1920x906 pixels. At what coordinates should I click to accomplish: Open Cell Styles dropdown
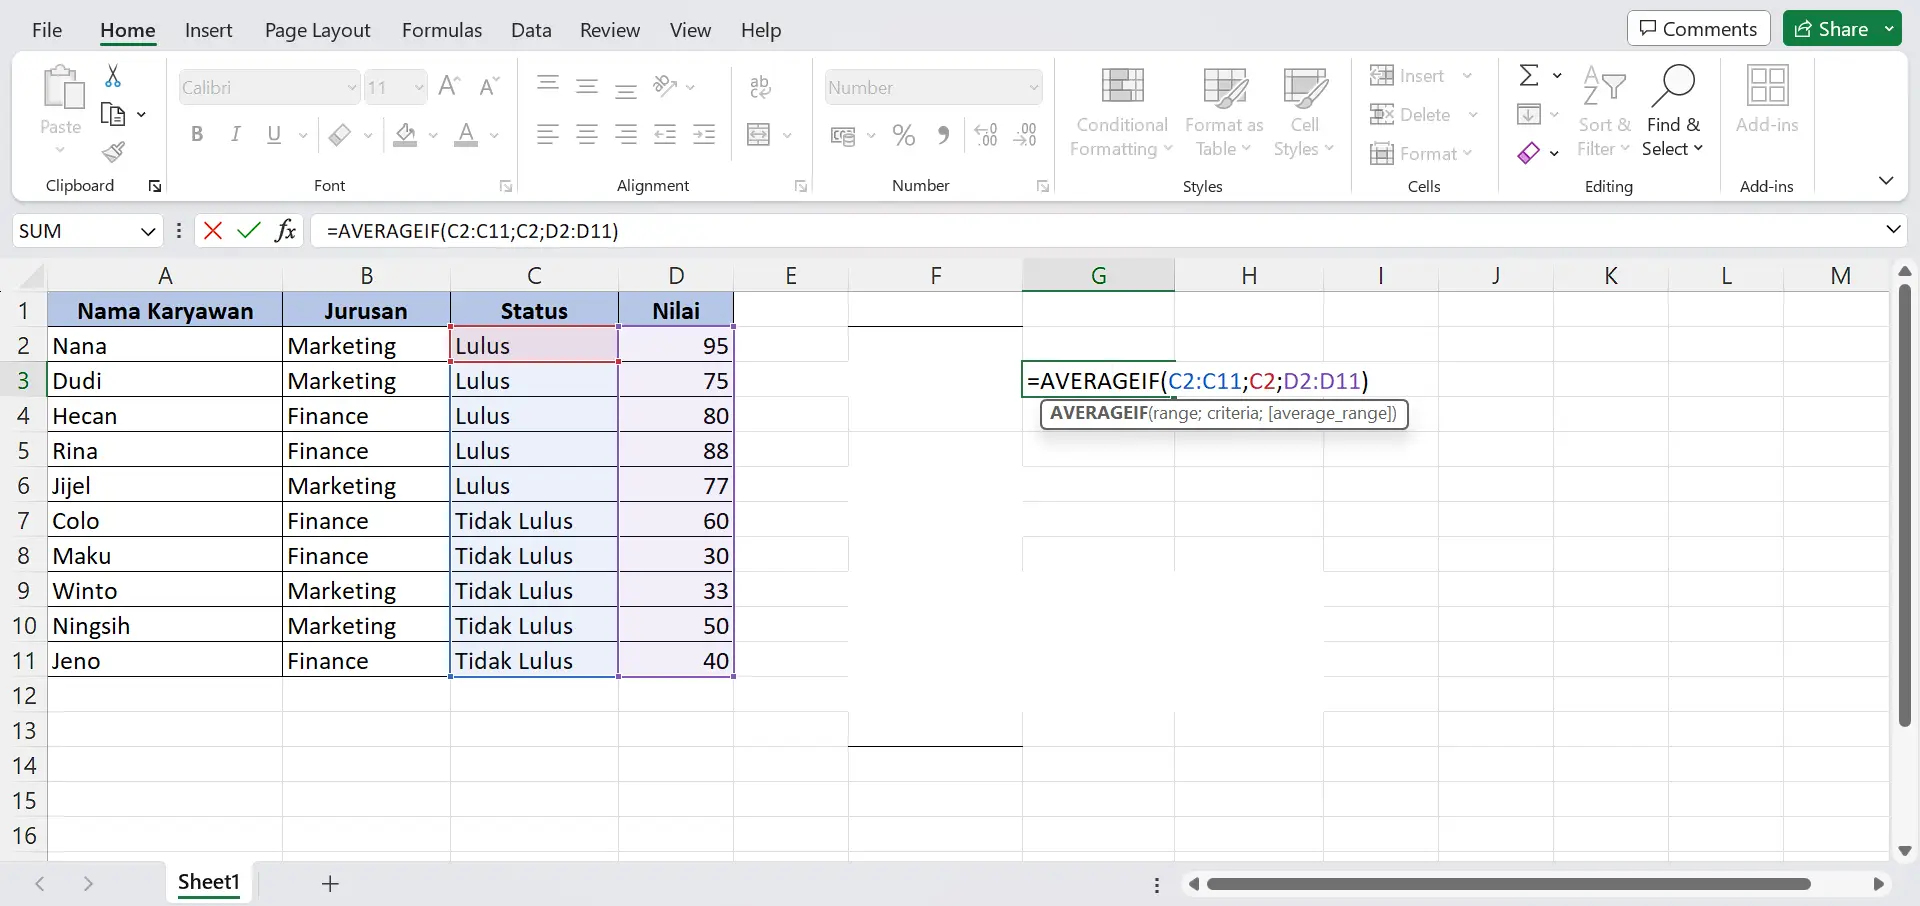[1304, 112]
